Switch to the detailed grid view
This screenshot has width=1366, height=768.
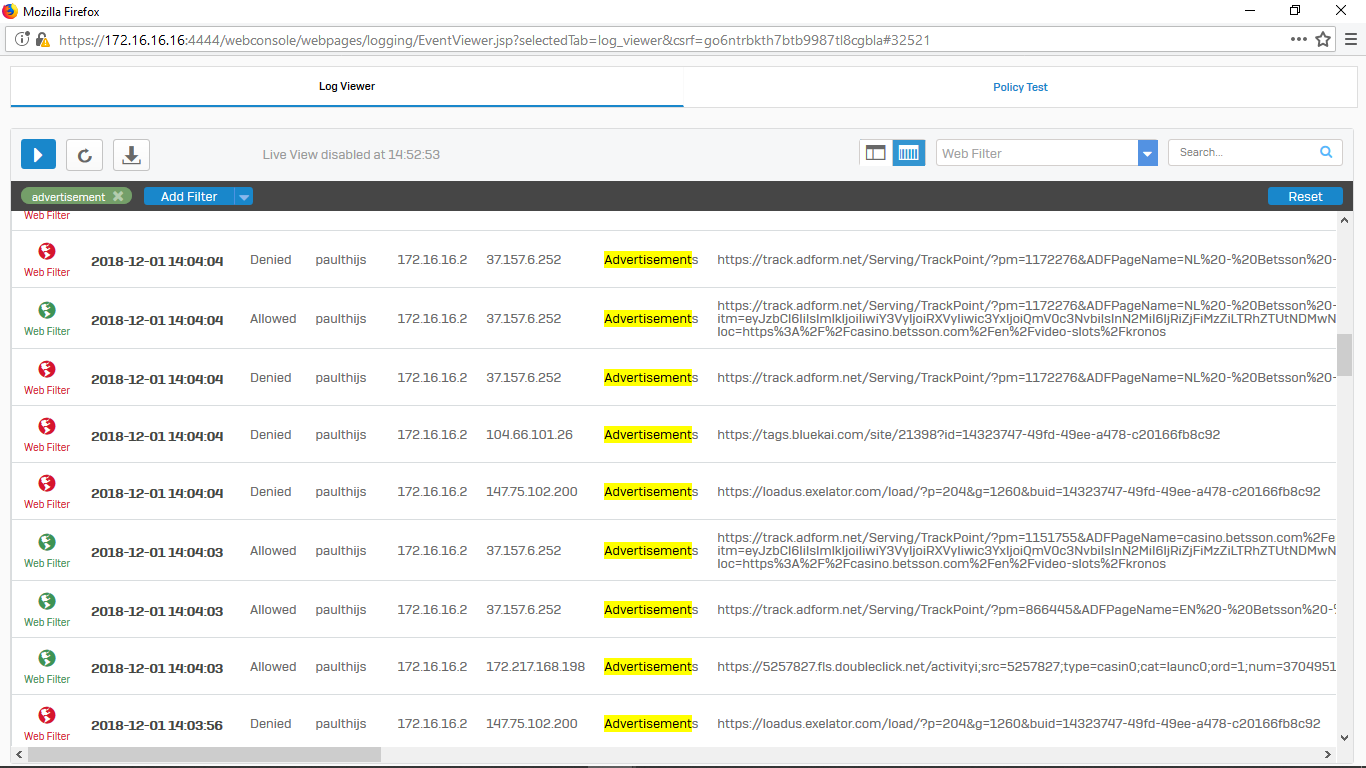908,153
